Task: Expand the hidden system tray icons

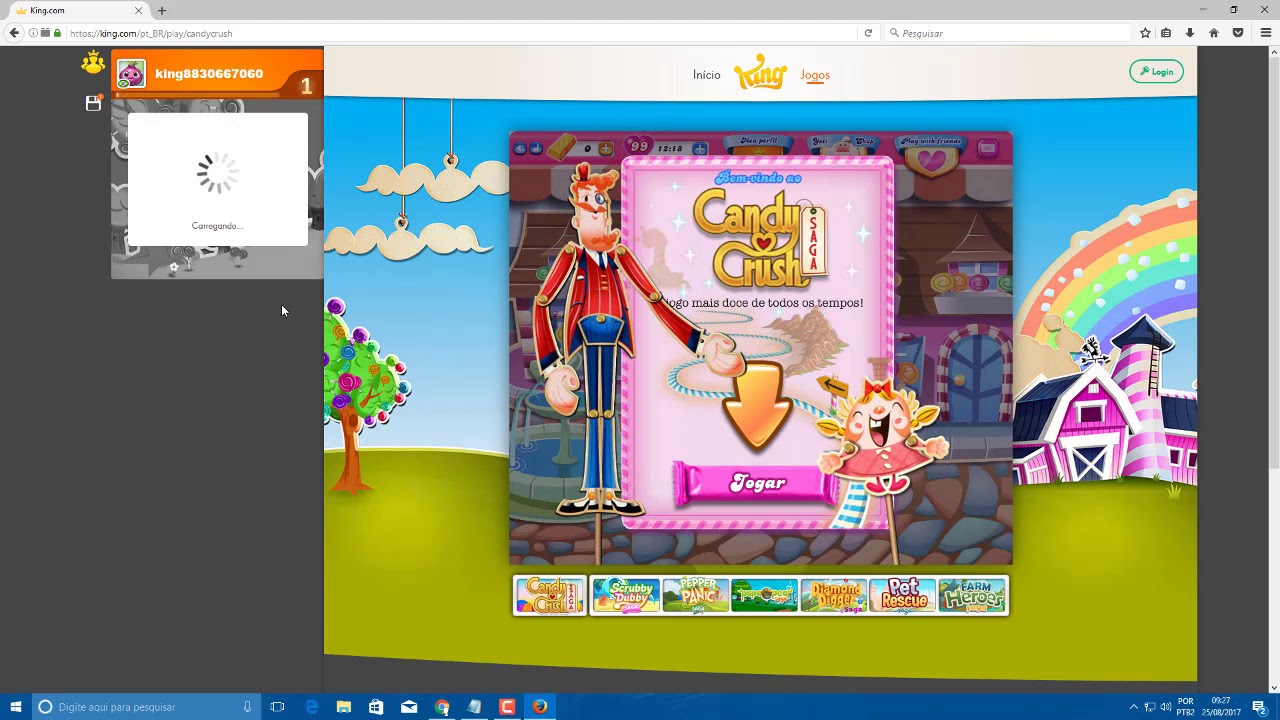Action: click(1133, 707)
